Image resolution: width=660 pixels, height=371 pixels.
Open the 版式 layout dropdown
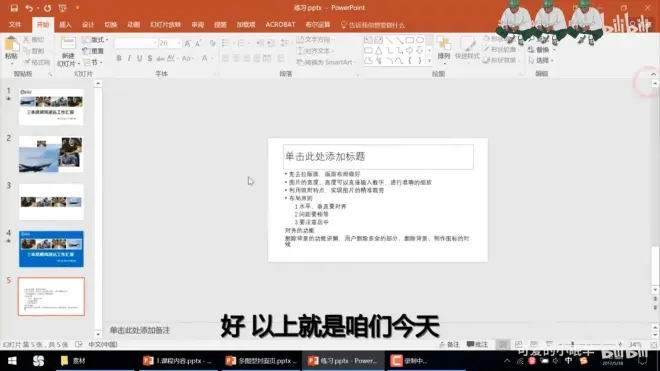point(96,40)
